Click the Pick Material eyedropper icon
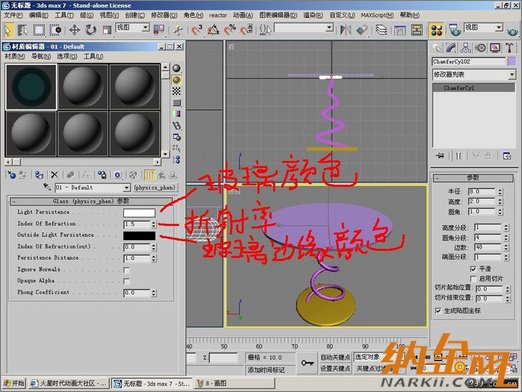The height and width of the screenshot is (392, 522). tap(47, 187)
